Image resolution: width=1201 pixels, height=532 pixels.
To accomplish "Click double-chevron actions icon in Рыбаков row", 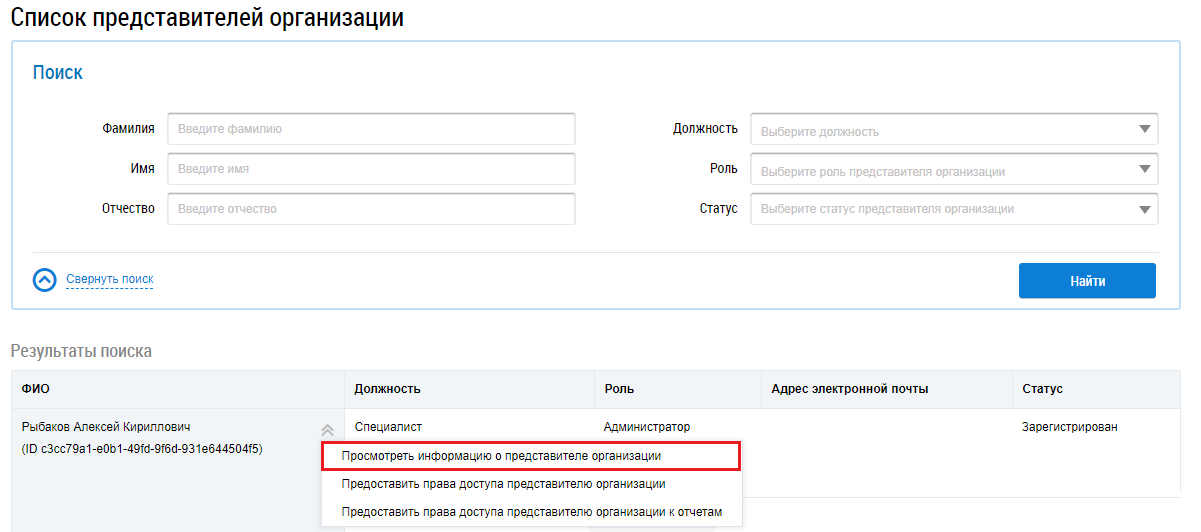I will 327,428.
